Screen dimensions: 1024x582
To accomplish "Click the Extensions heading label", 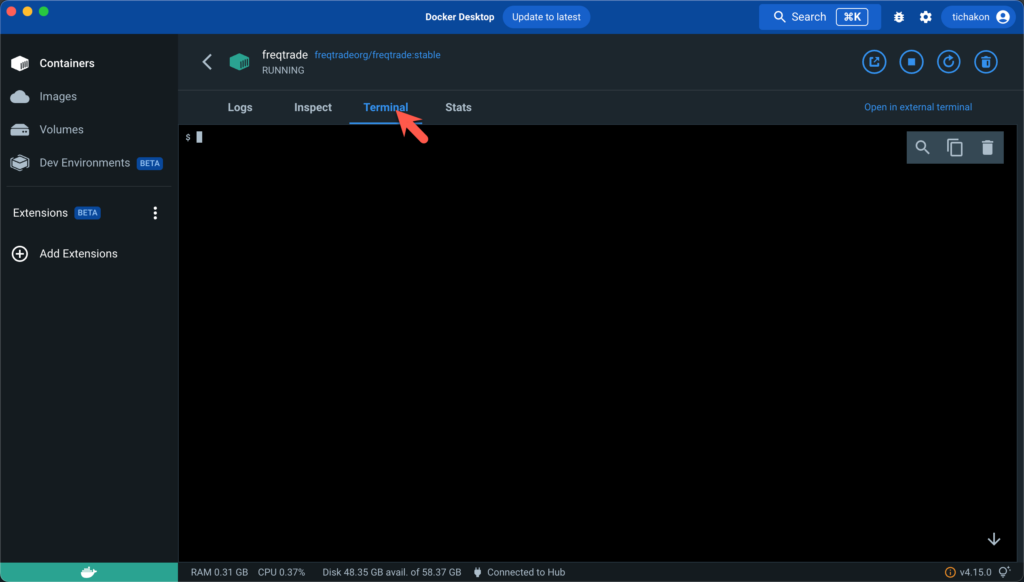I will point(40,213).
